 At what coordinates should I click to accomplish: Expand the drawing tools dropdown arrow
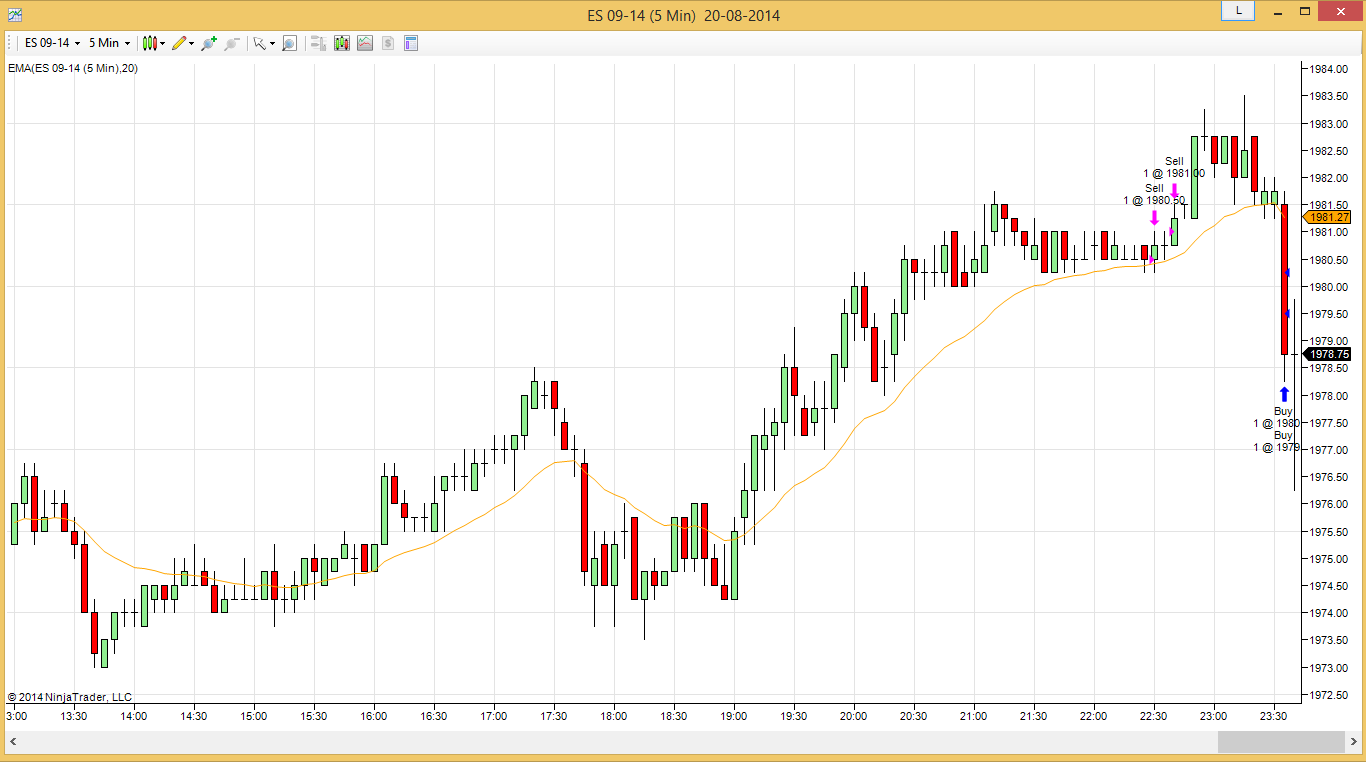pos(191,44)
